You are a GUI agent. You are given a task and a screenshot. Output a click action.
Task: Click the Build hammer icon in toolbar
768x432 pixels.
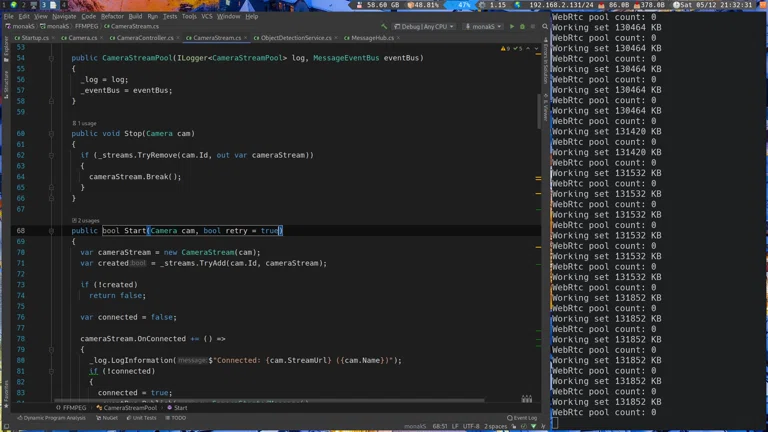[384, 26]
